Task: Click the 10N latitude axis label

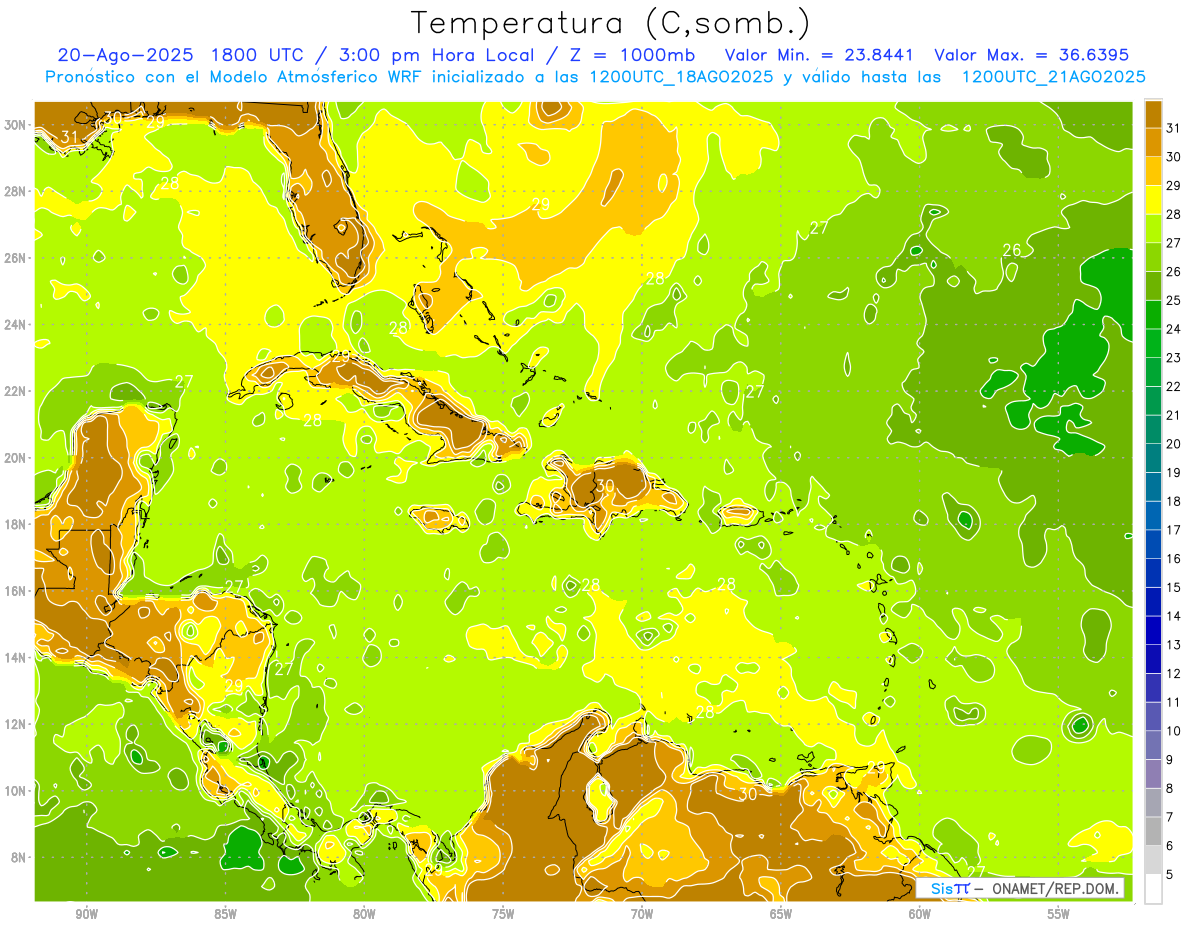Action: click(x=17, y=791)
